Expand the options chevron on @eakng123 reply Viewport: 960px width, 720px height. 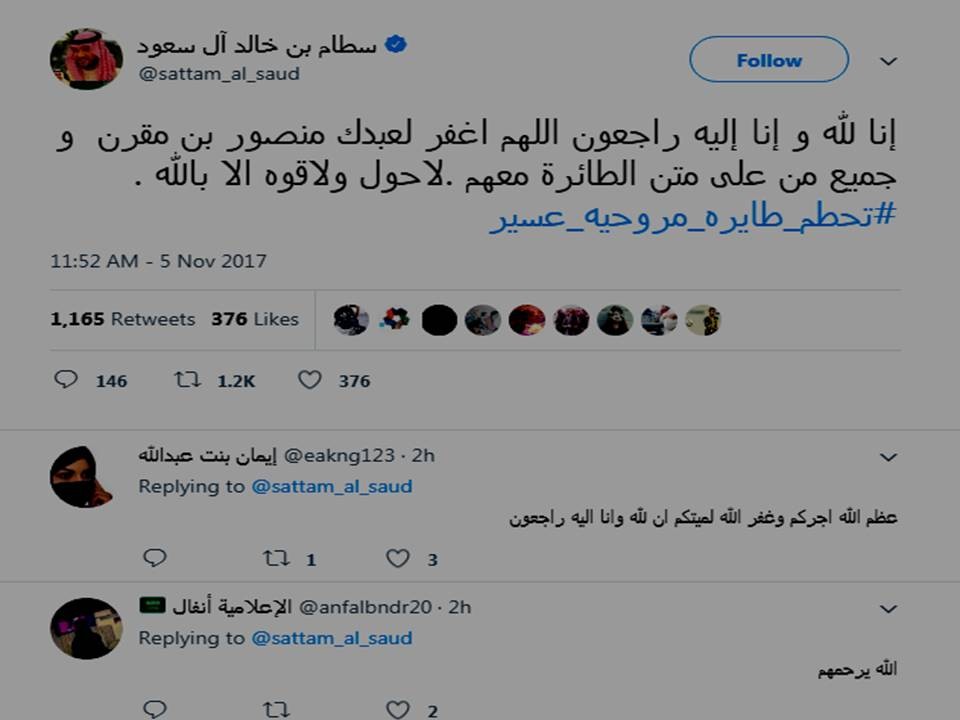[888, 457]
